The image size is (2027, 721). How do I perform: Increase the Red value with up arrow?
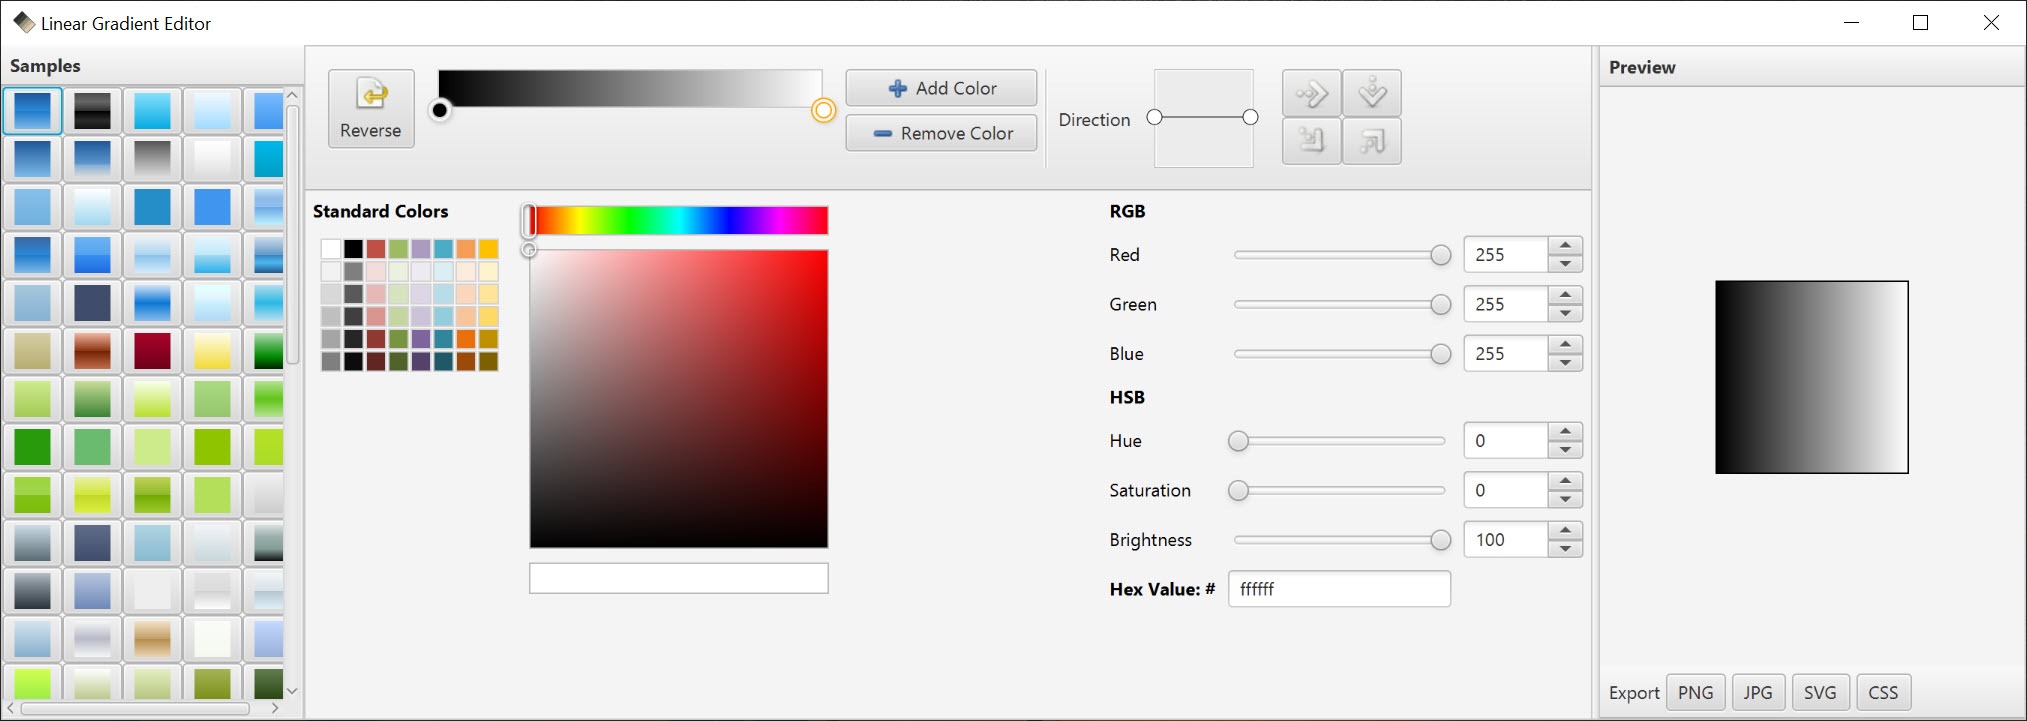(1565, 246)
